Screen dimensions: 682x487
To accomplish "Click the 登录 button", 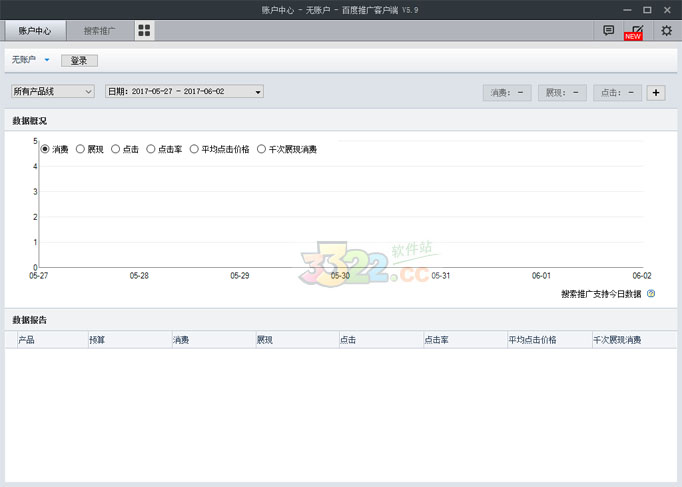I will [79, 60].
